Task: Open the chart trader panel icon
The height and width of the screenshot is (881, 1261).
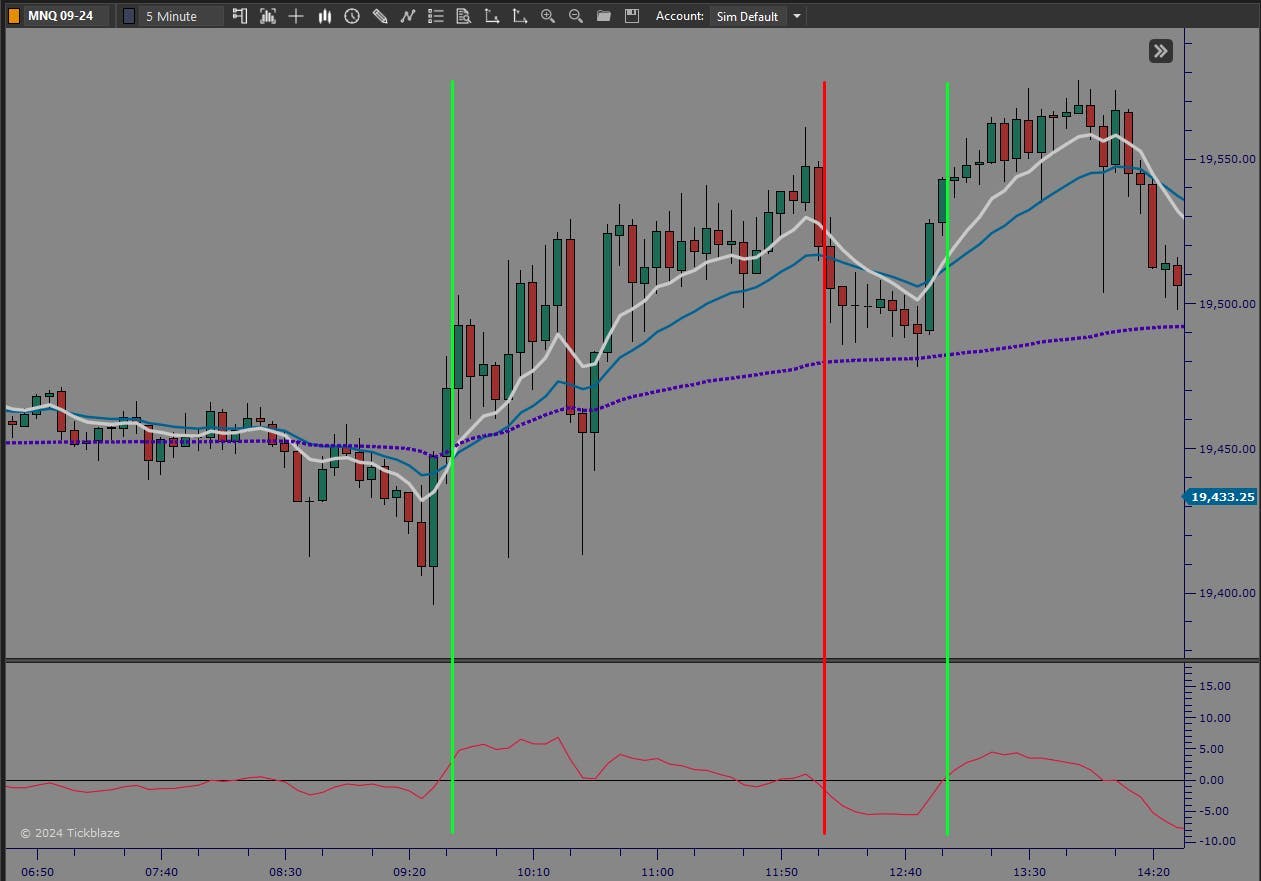Action: [x=240, y=16]
